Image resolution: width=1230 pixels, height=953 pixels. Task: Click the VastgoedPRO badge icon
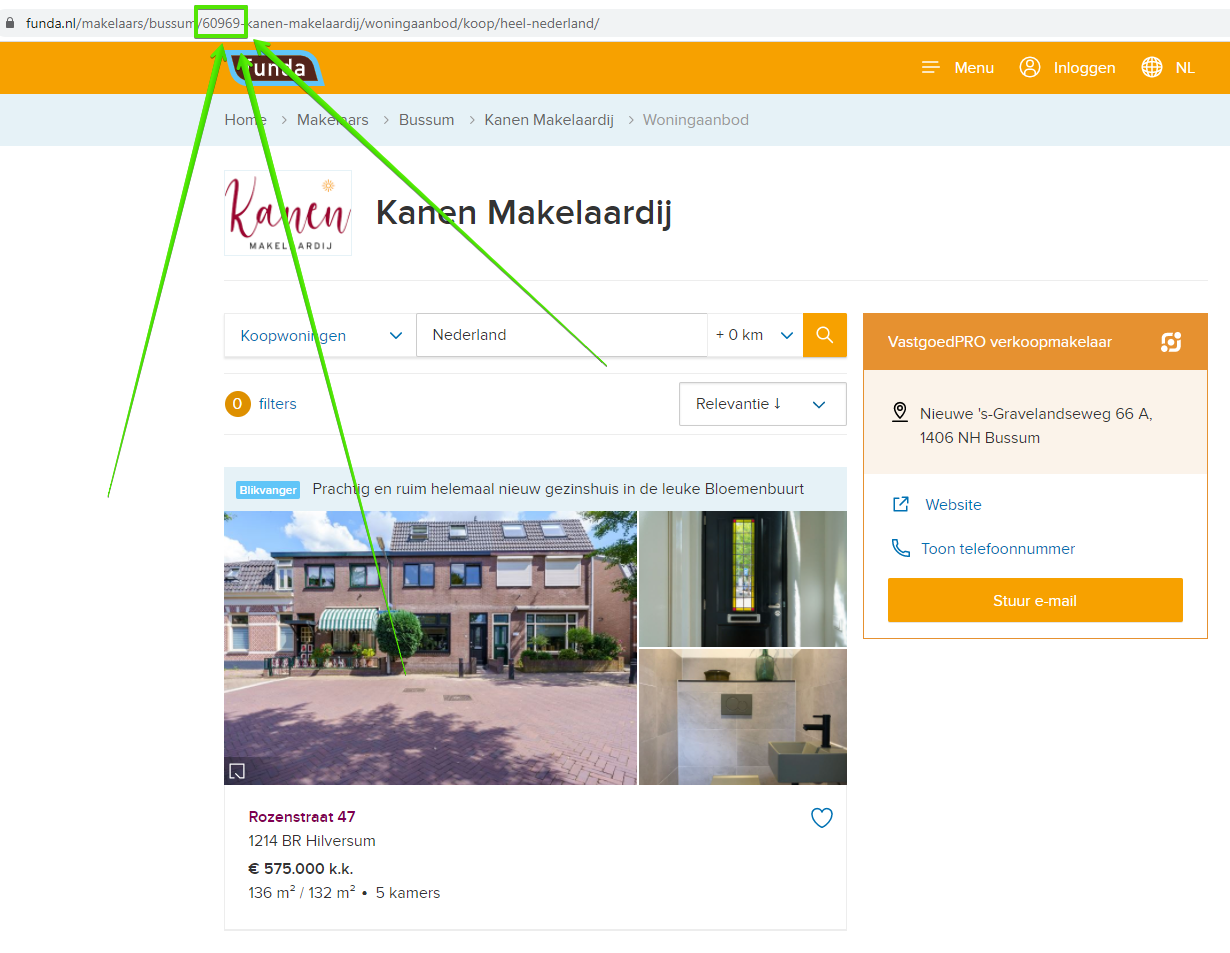coord(1171,342)
